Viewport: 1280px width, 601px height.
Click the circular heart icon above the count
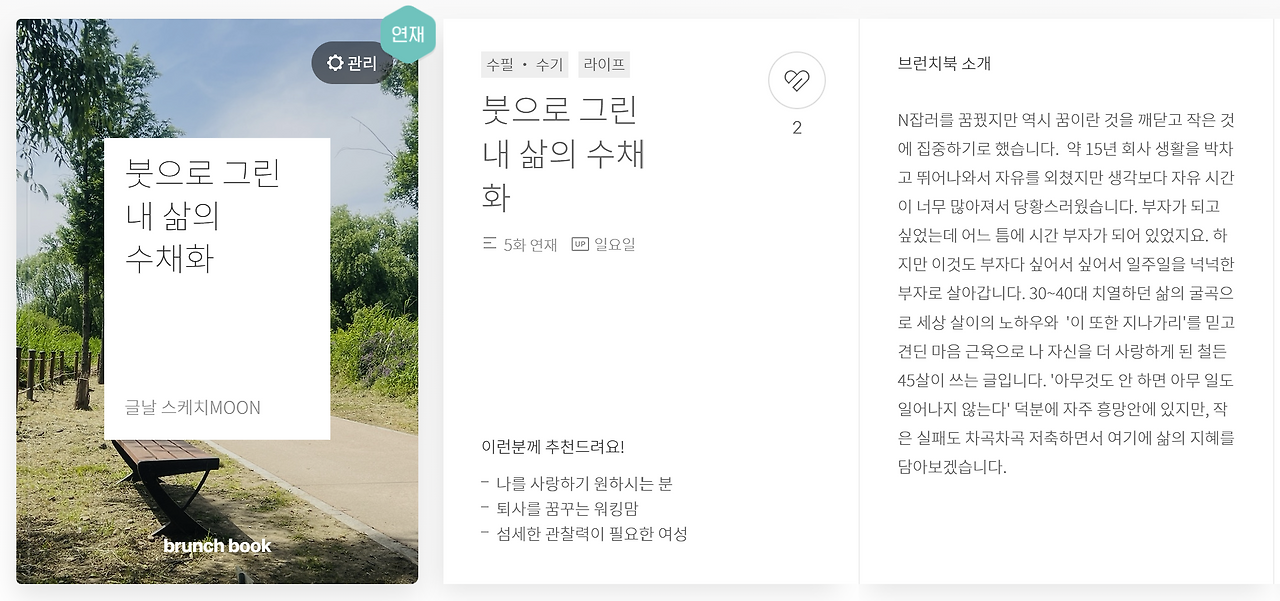[x=796, y=80]
